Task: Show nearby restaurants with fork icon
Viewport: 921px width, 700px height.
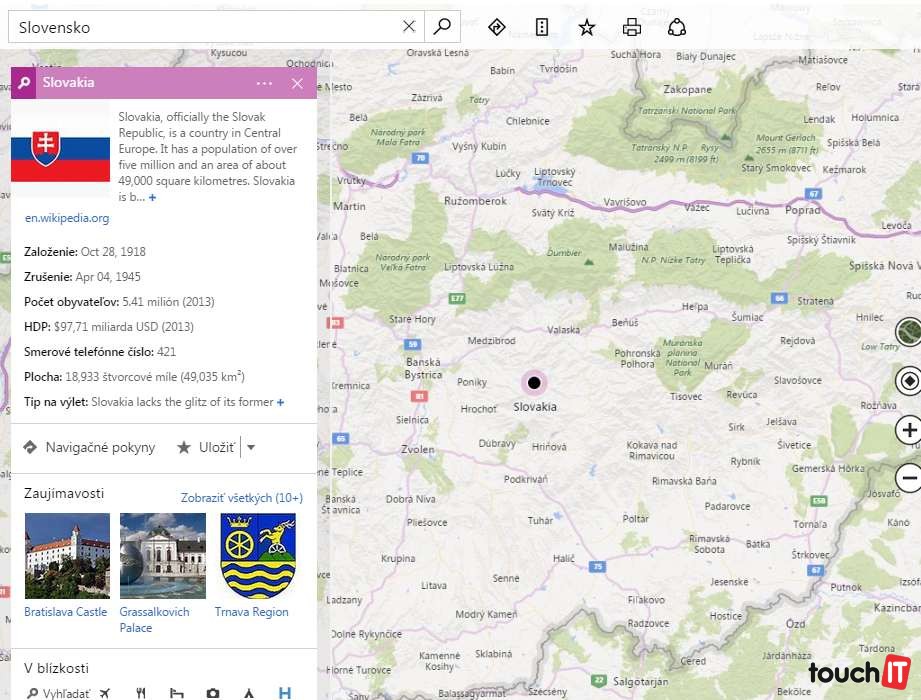Action: coord(141,693)
